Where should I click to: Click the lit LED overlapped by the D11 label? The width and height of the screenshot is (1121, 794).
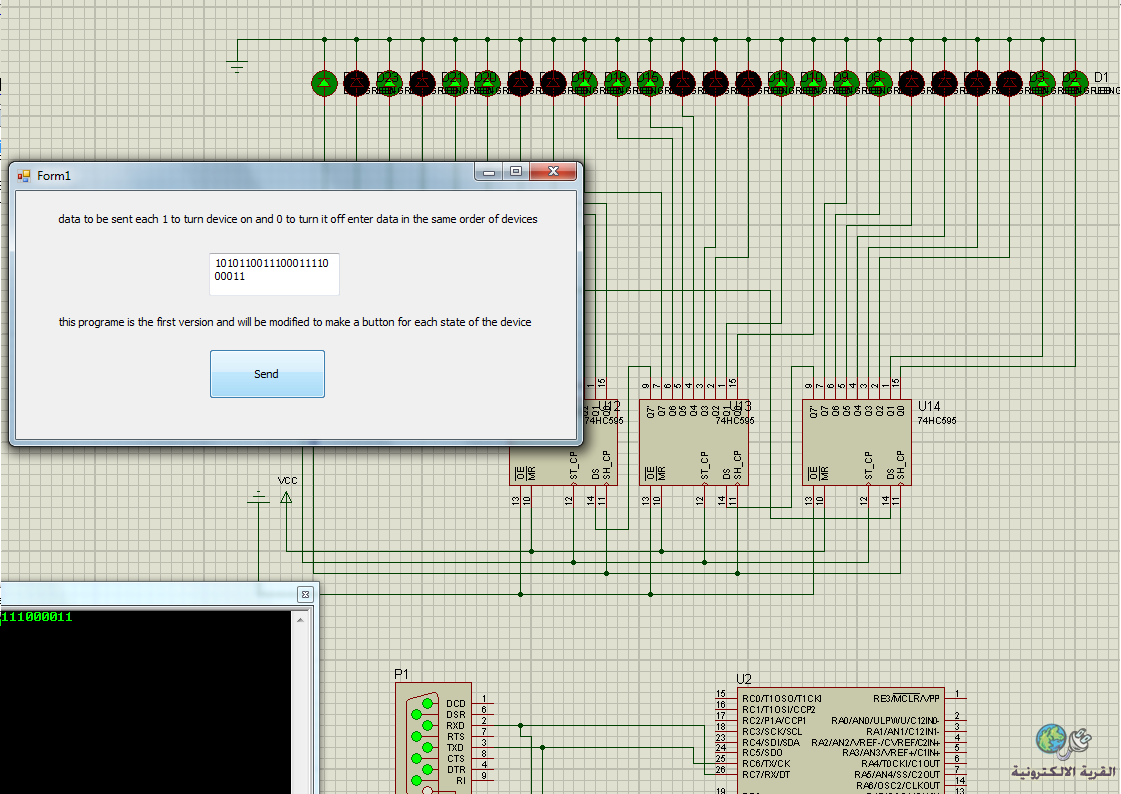click(781, 83)
